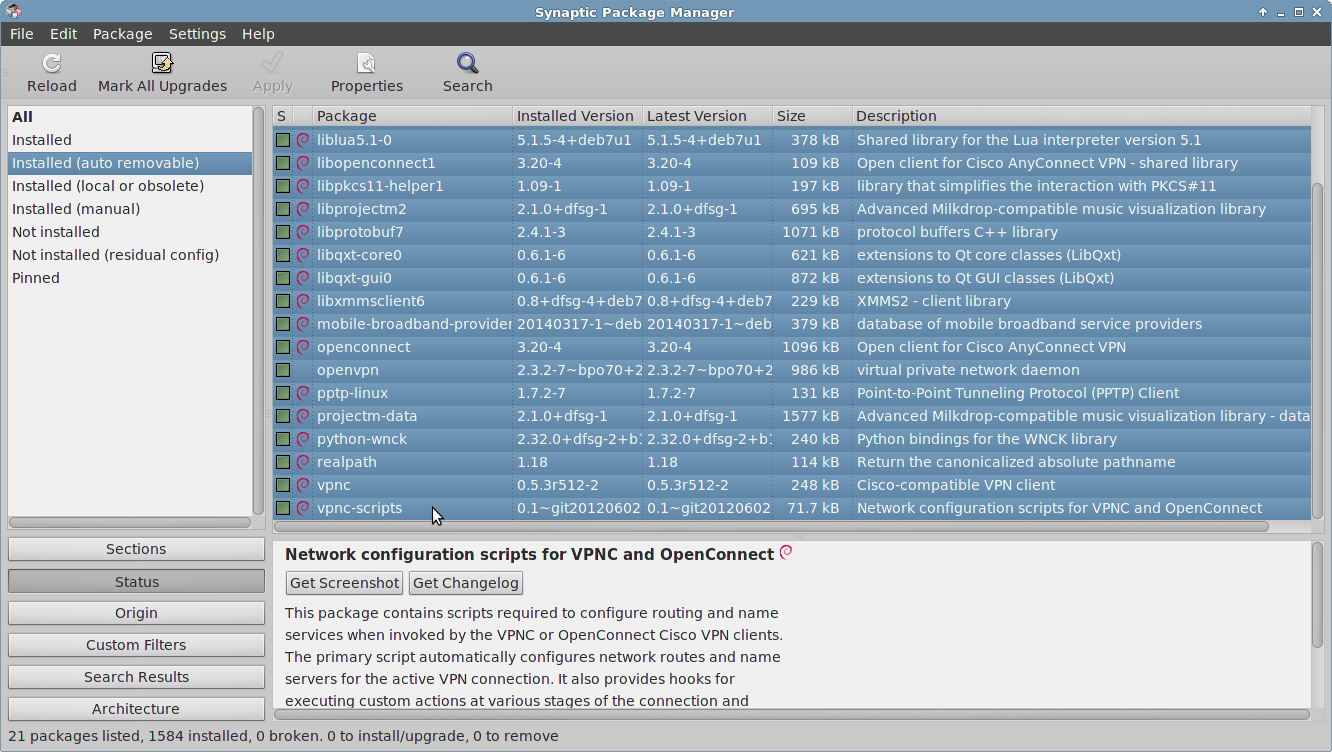
Task: Switch to the Origin filter view
Action: pos(136,613)
